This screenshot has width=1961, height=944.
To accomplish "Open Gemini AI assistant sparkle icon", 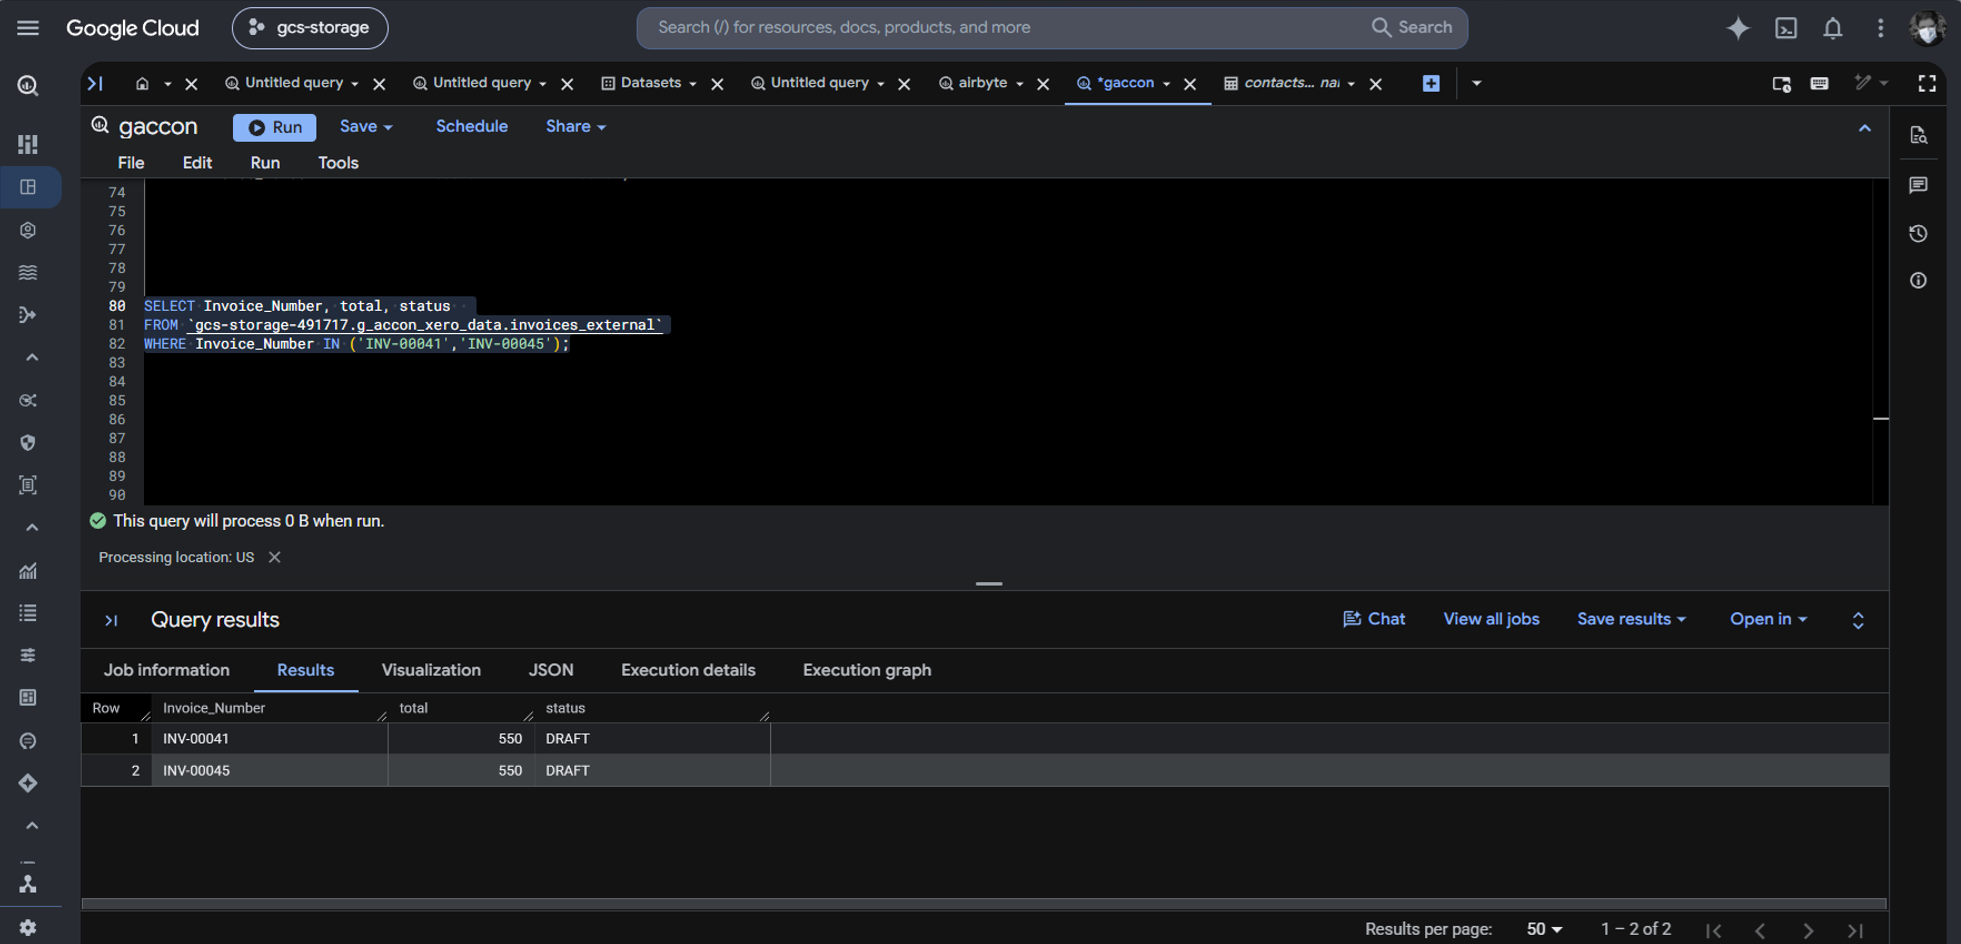I will 1738,28.
